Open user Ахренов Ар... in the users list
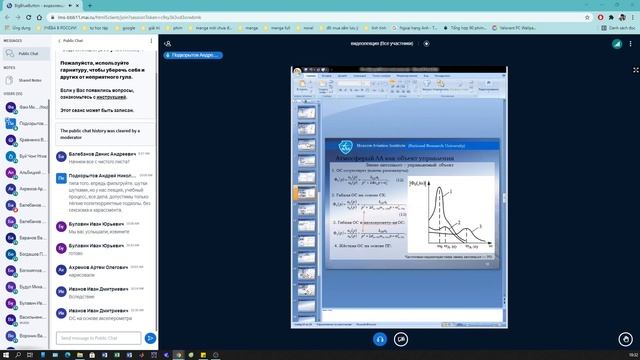The height and width of the screenshot is (360, 640). tap(26, 189)
